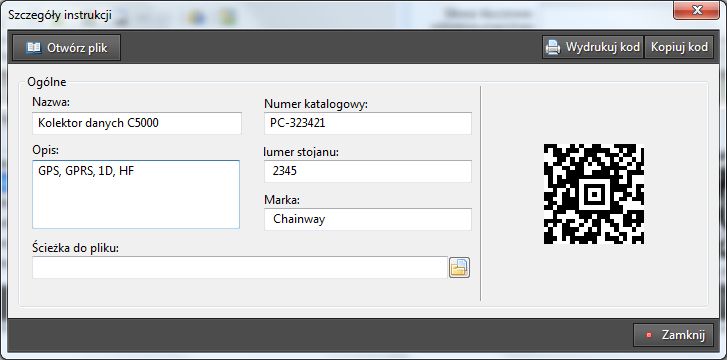Click the Nazwa: label
The width and height of the screenshot is (727, 360).
pyautogui.click(x=51, y=102)
